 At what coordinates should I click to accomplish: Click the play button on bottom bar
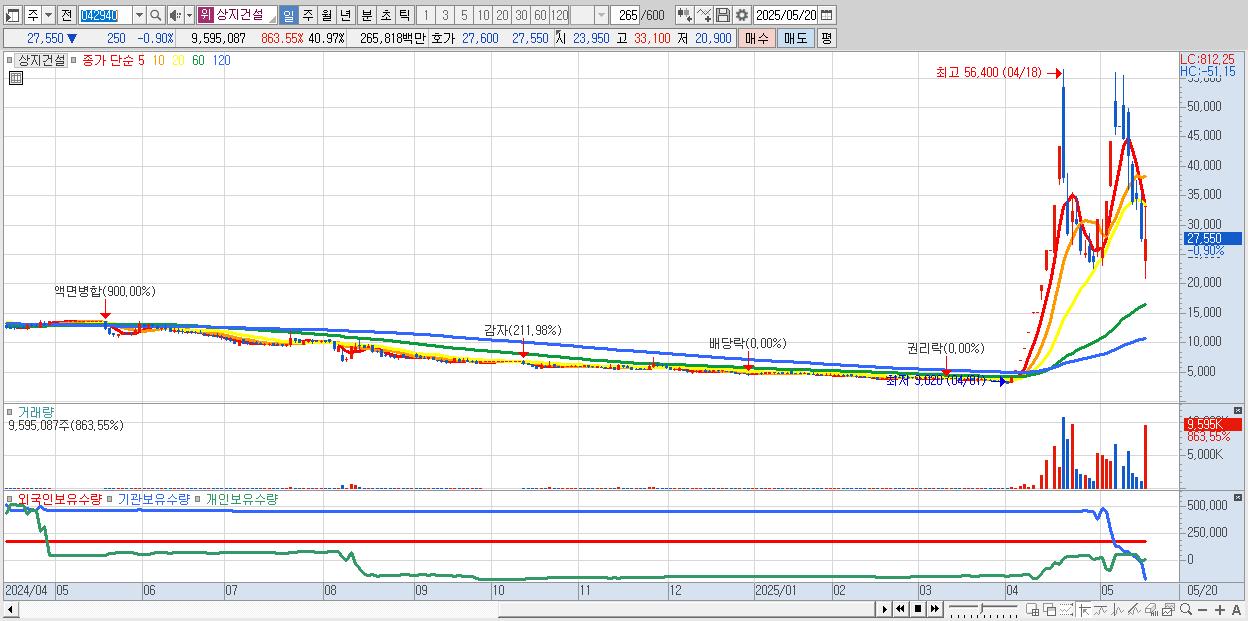point(884,609)
